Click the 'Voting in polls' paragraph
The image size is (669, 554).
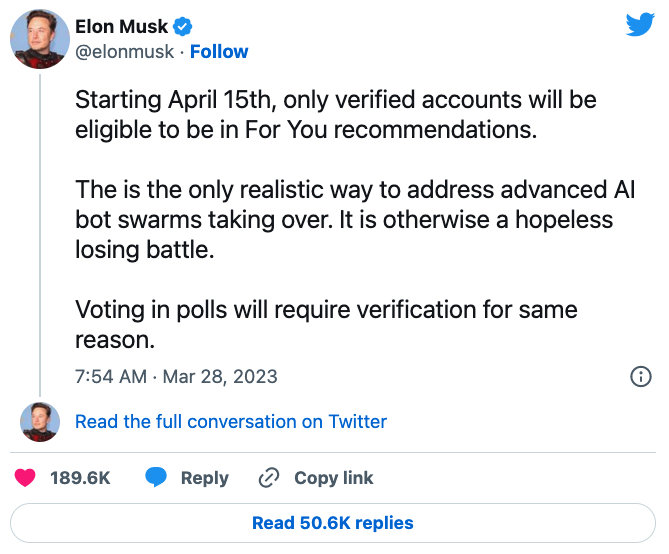pos(326,324)
